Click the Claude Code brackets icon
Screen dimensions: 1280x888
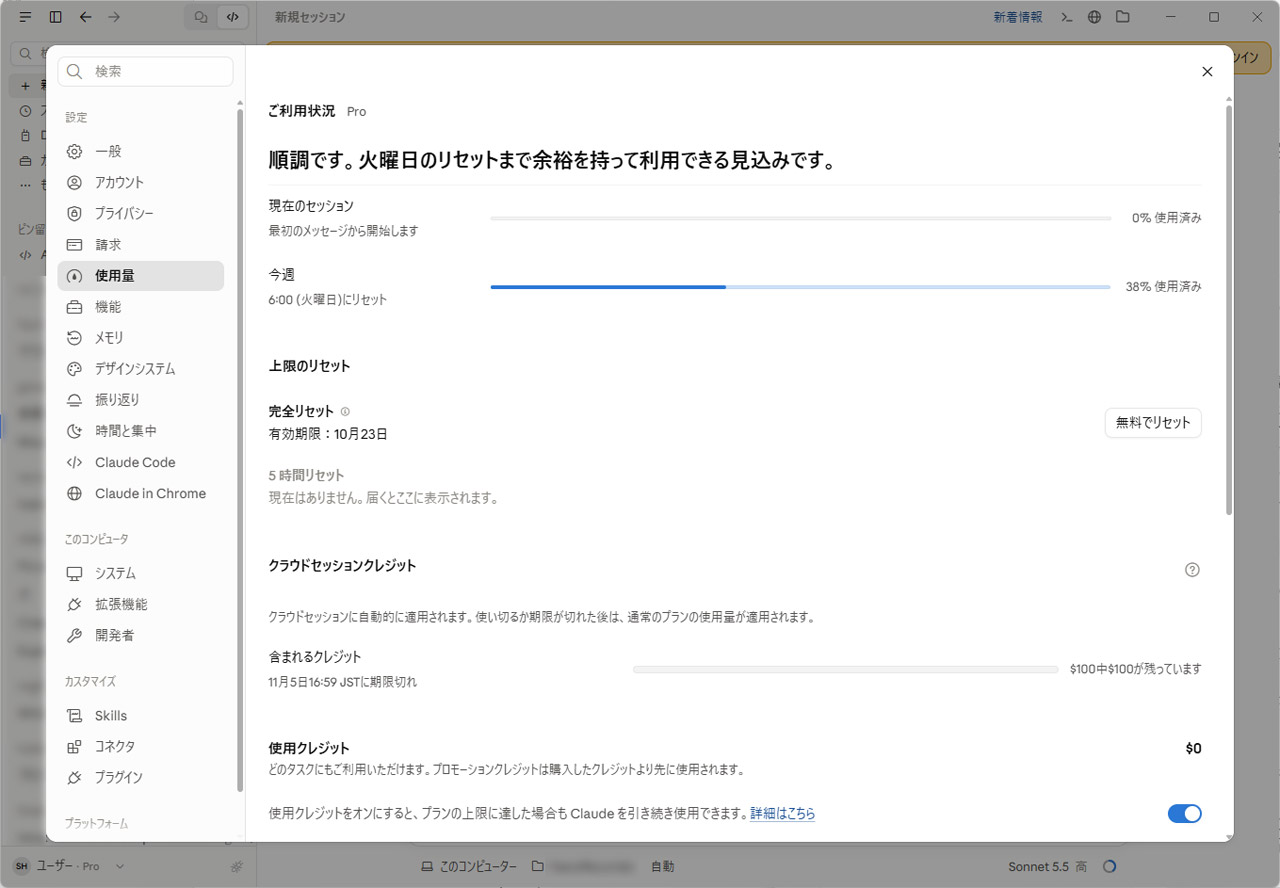(x=74, y=463)
